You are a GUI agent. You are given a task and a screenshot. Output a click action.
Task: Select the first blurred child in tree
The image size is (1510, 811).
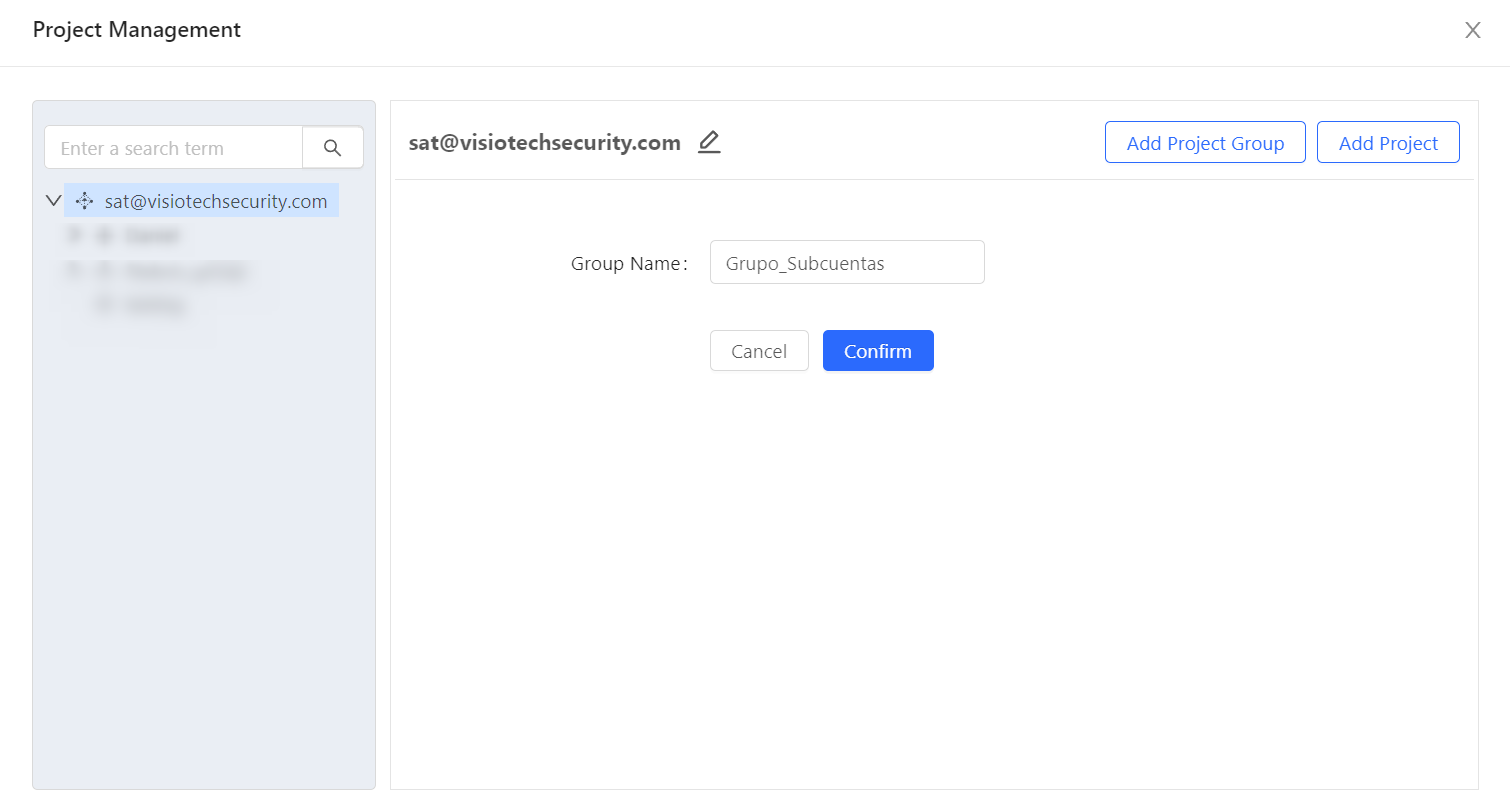(152, 236)
